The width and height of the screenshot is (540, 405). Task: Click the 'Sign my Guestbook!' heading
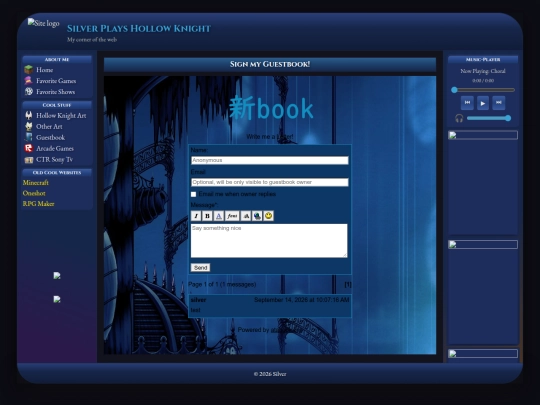pyautogui.click(x=270, y=64)
